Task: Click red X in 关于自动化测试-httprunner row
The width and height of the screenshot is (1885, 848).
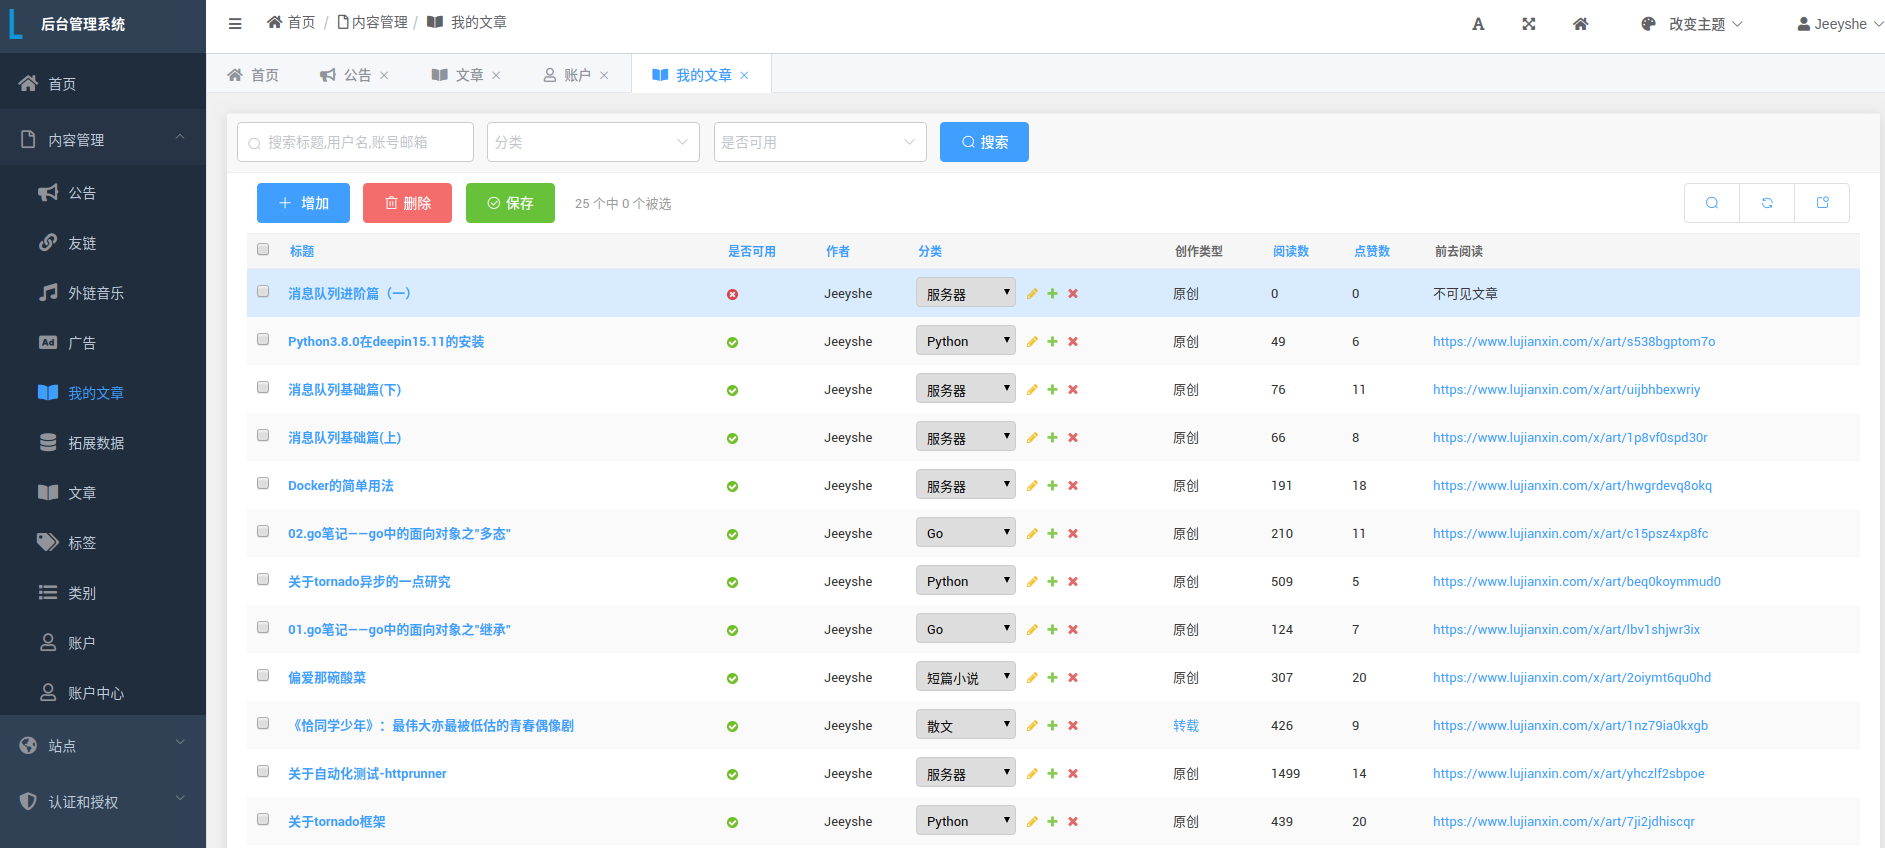Action: coord(1073,774)
